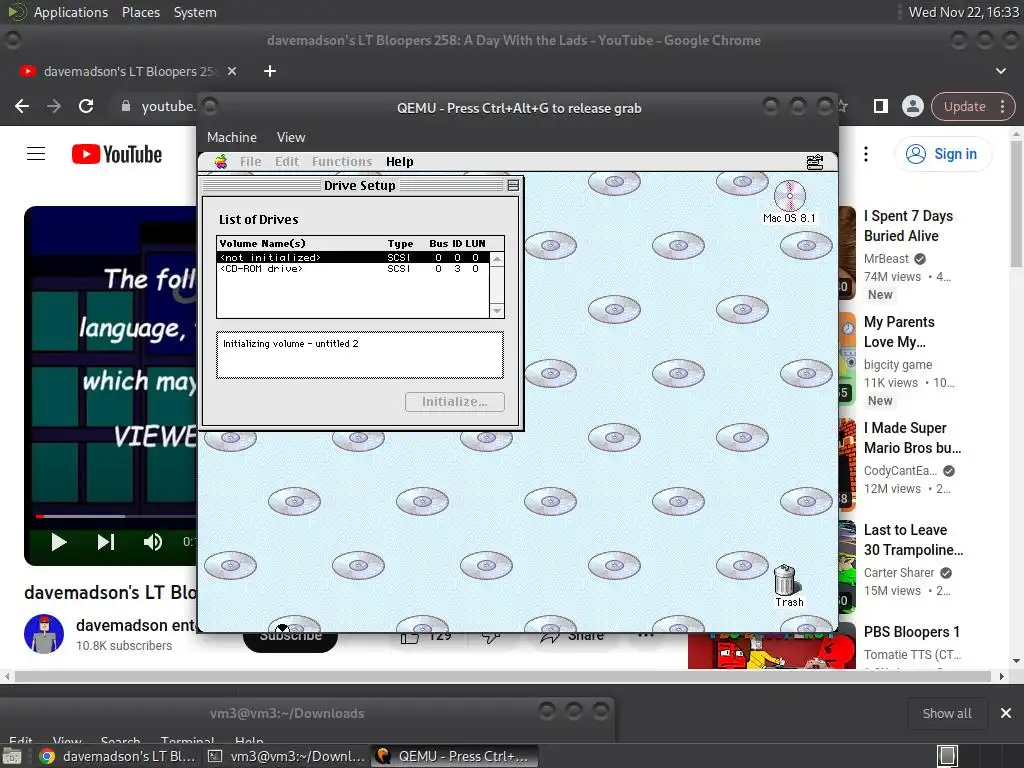Open the Places menu
This screenshot has height=768, width=1024.
141,12
